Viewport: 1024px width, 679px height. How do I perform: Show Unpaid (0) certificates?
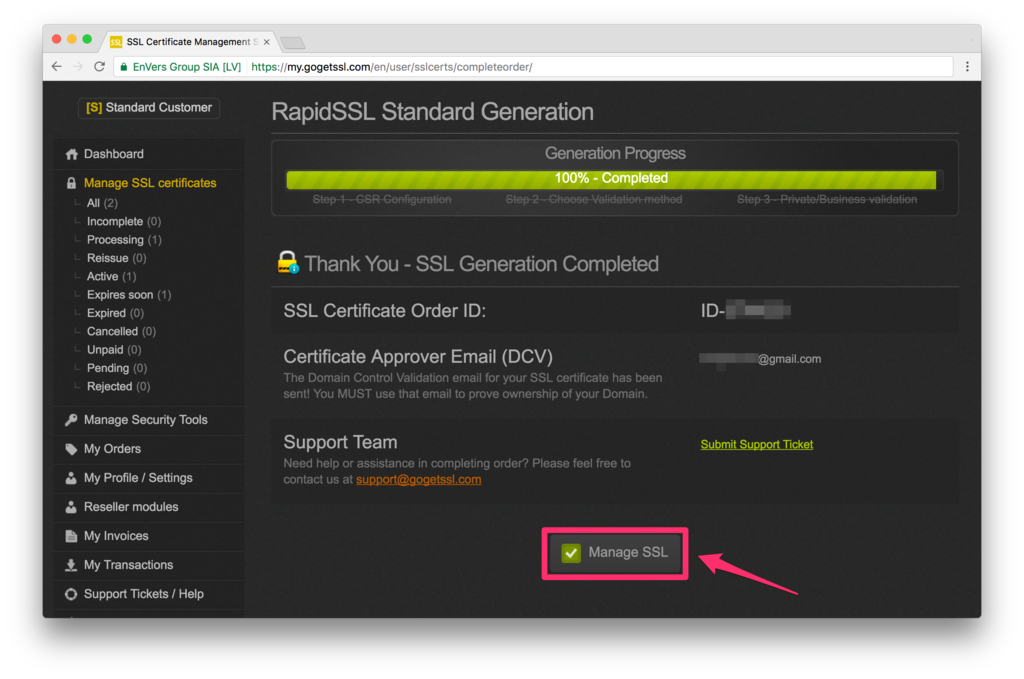(114, 349)
